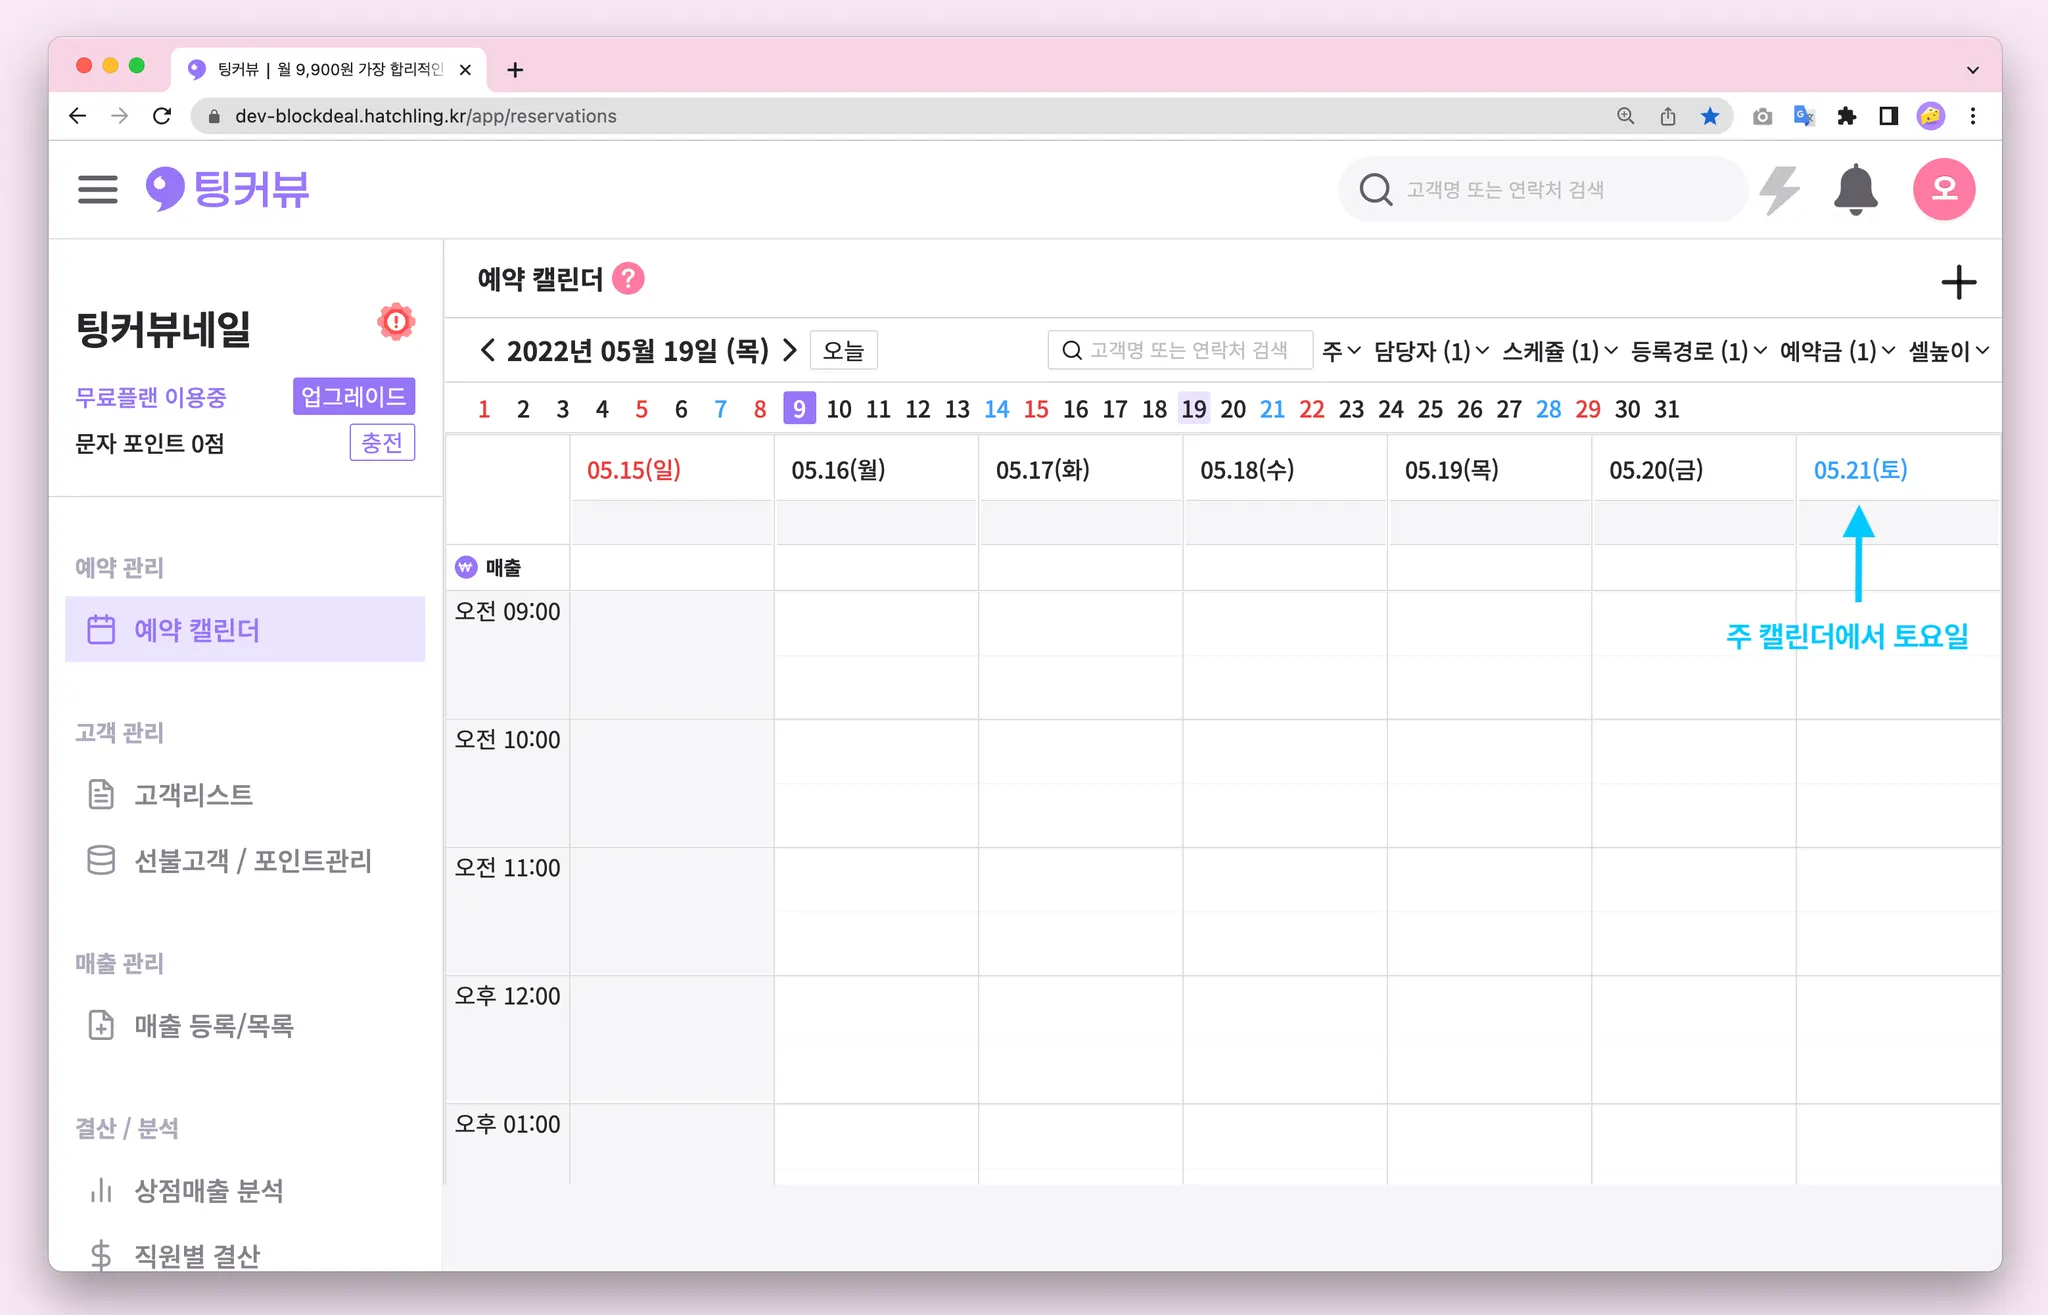Click the red gear alert icon
This screenshot has height=1315, width=2048.
pos(396,322)
